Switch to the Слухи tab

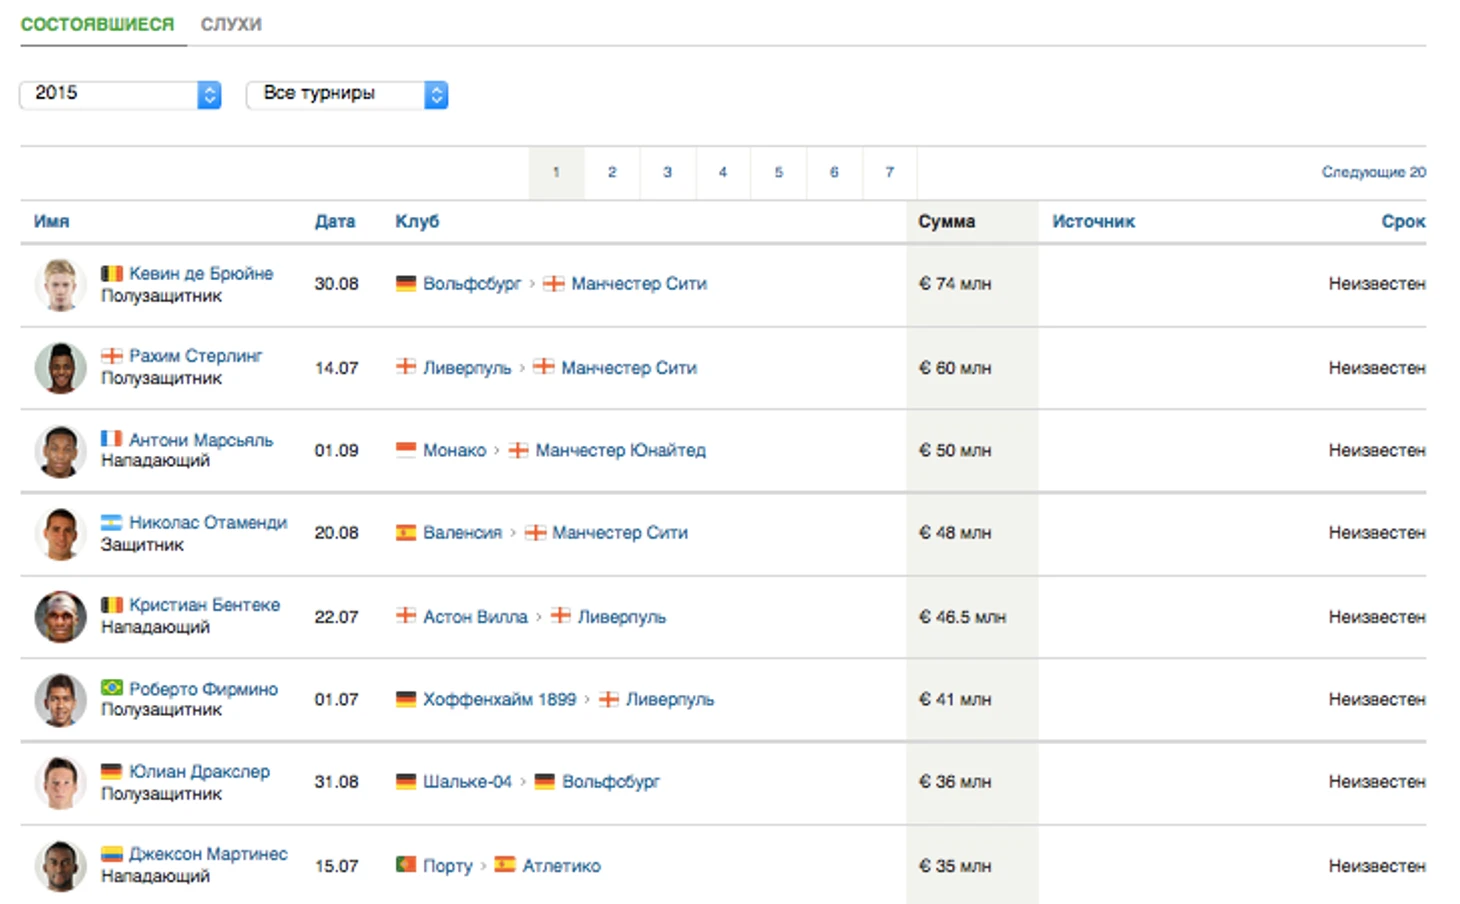231,24
